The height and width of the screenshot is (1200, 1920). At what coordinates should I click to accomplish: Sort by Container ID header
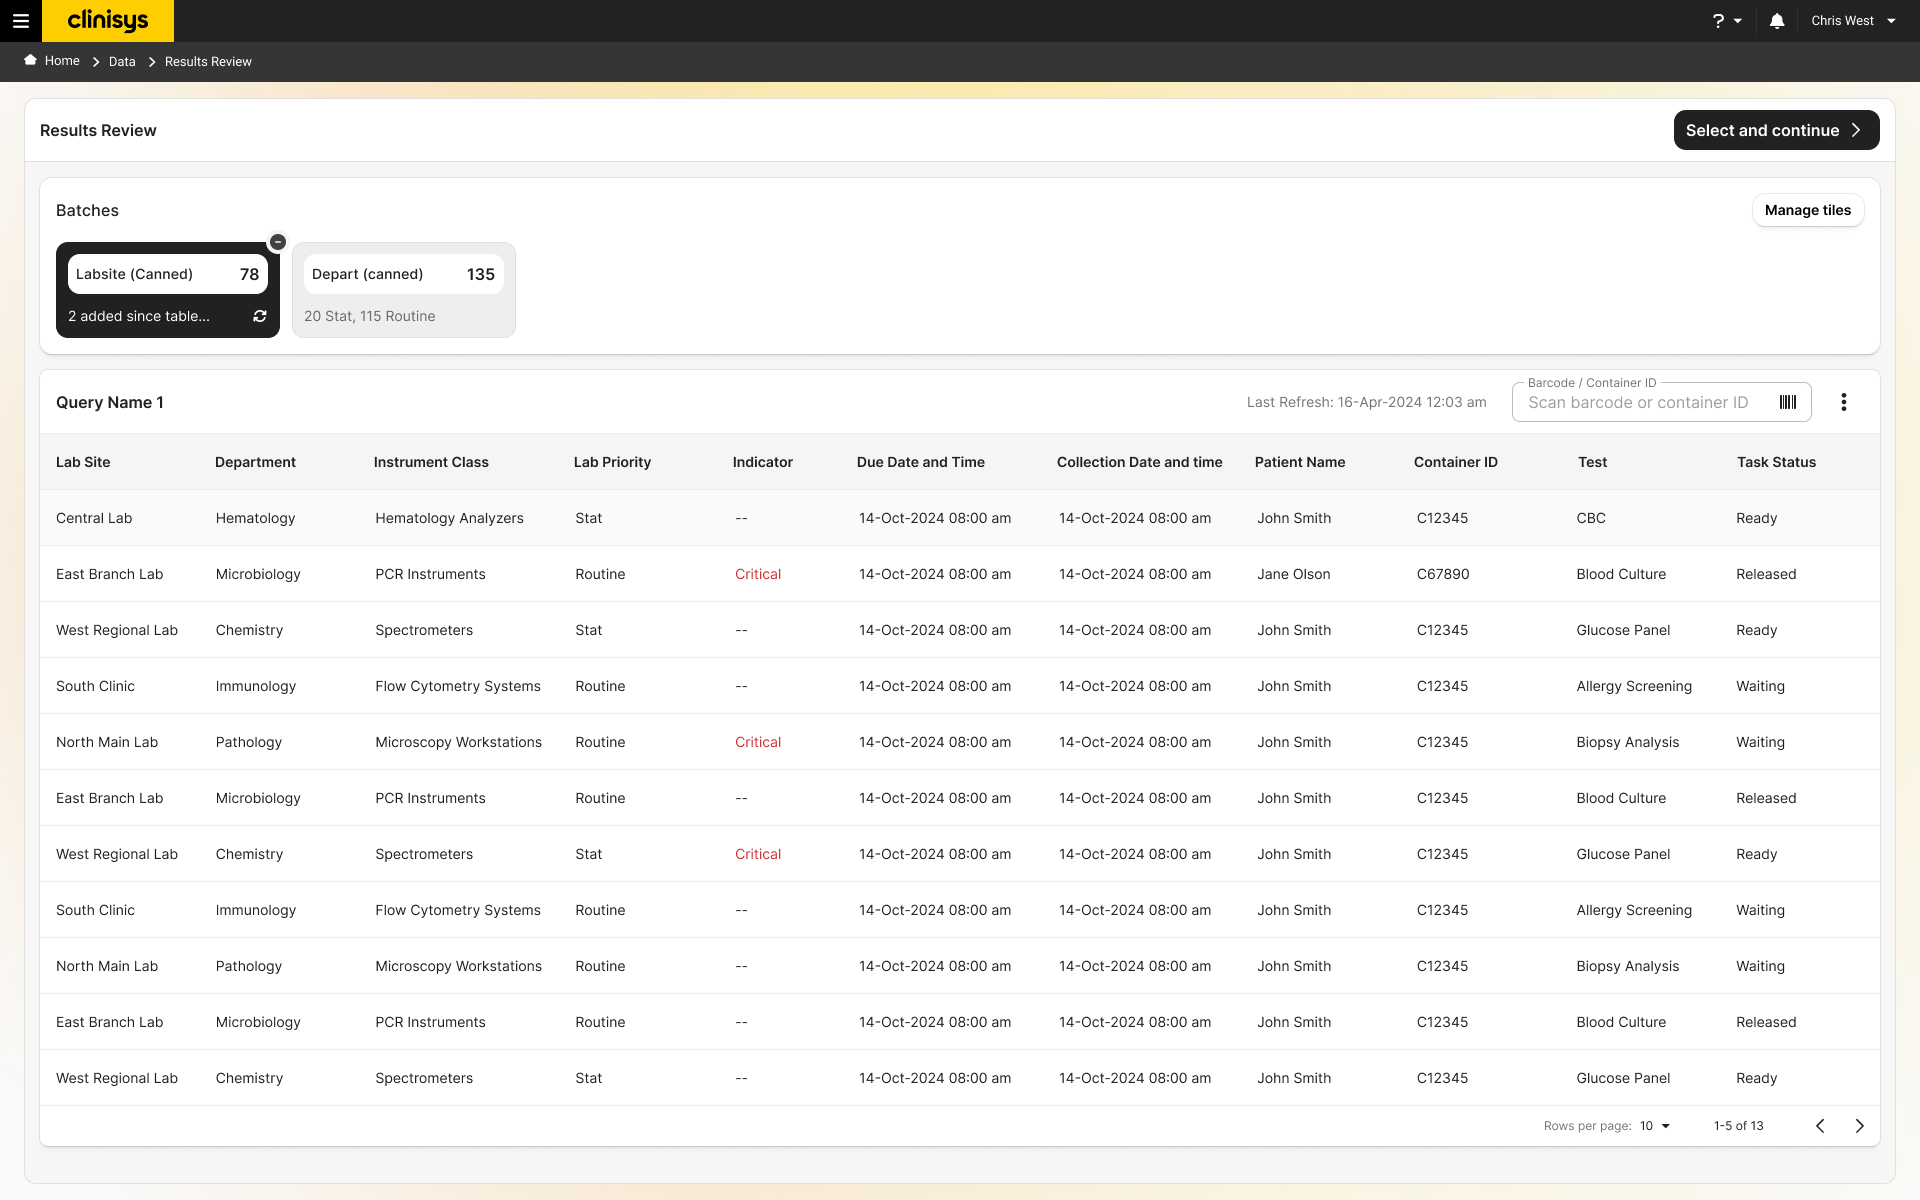pos(1455,462)
